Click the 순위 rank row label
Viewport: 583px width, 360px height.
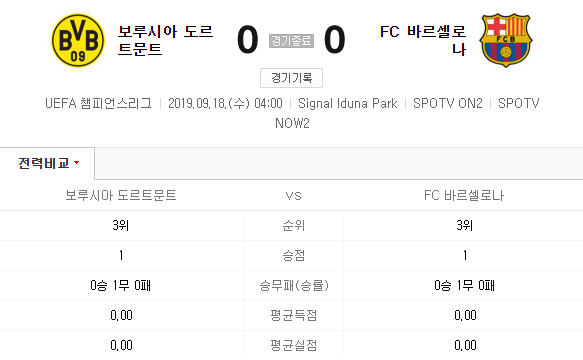(x=294, y=225)
